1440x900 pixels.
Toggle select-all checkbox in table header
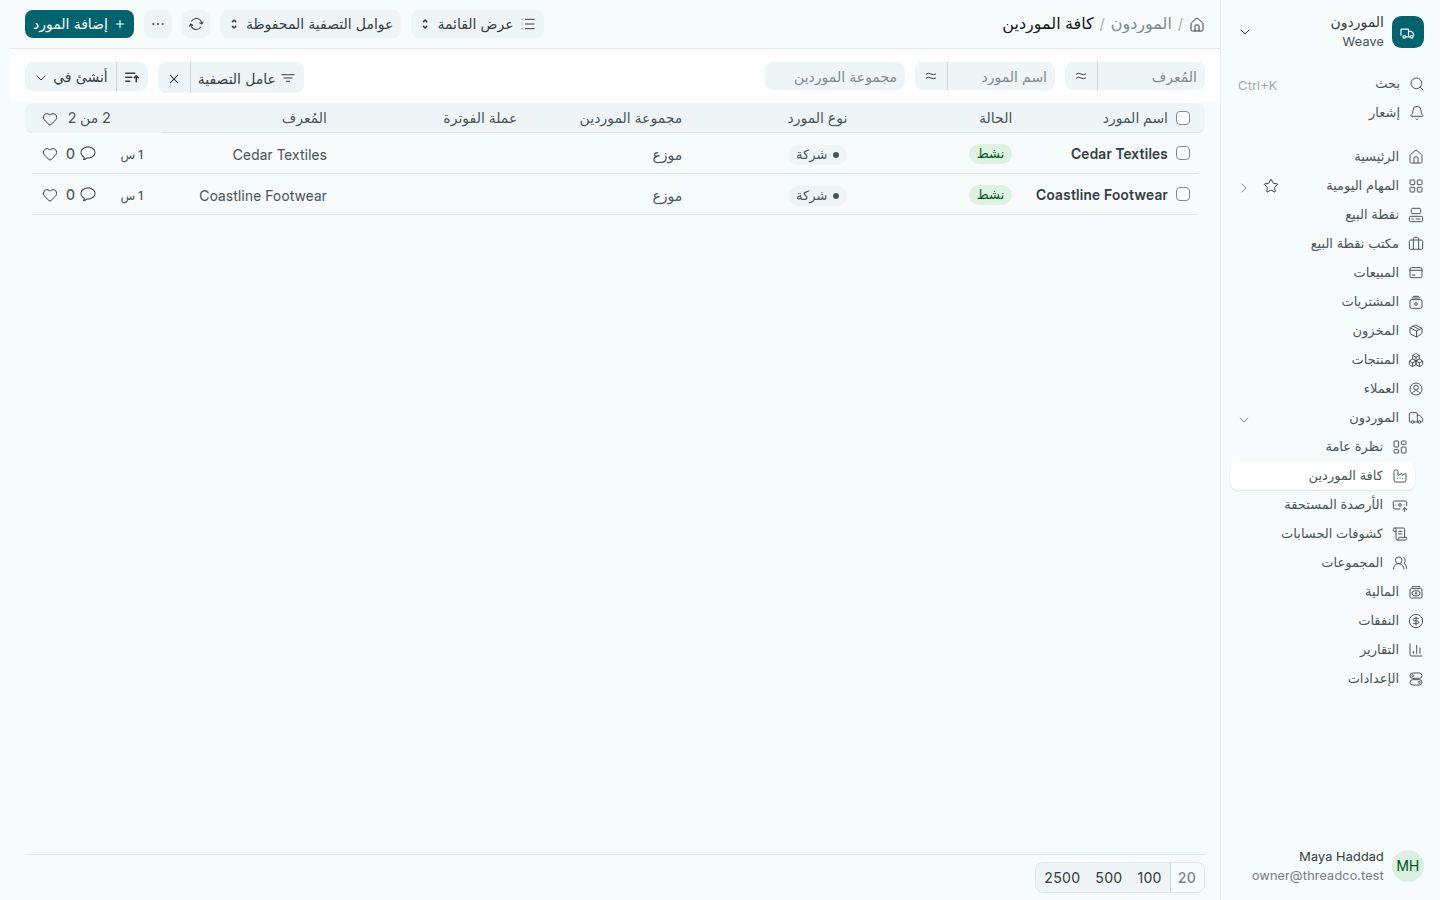click(1183, 118)
